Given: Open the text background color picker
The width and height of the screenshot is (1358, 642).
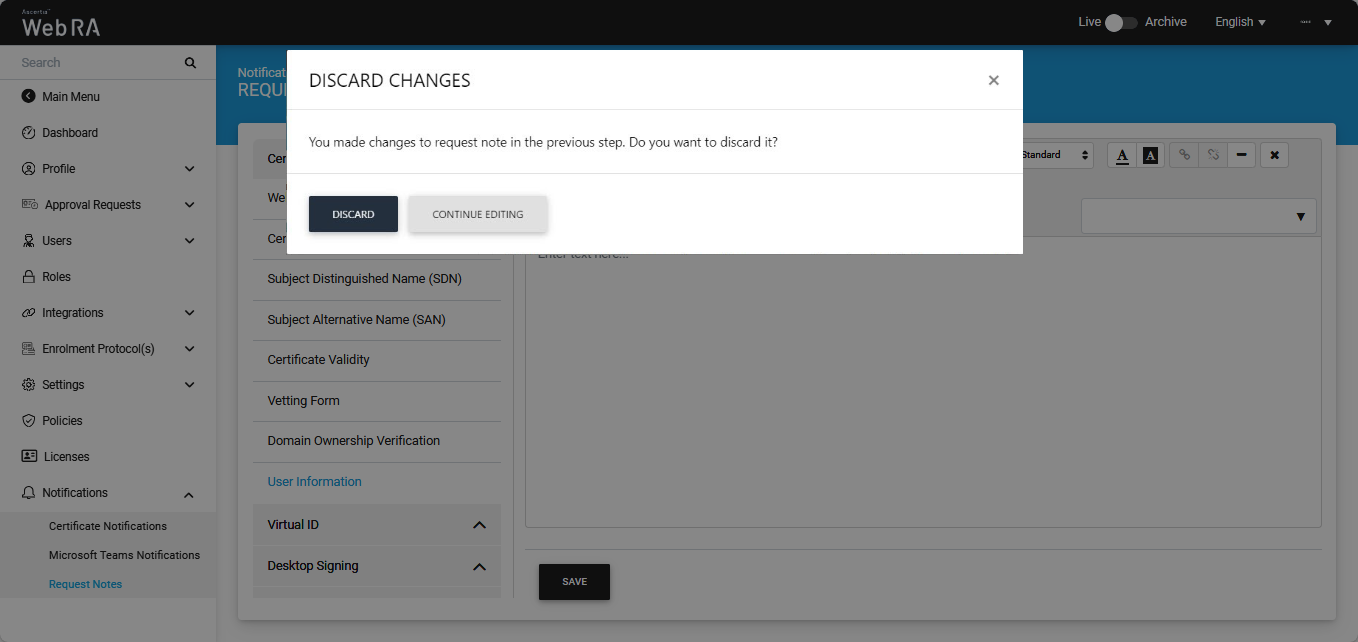Looking at the screenshot, I should (x=1150, y=155).
